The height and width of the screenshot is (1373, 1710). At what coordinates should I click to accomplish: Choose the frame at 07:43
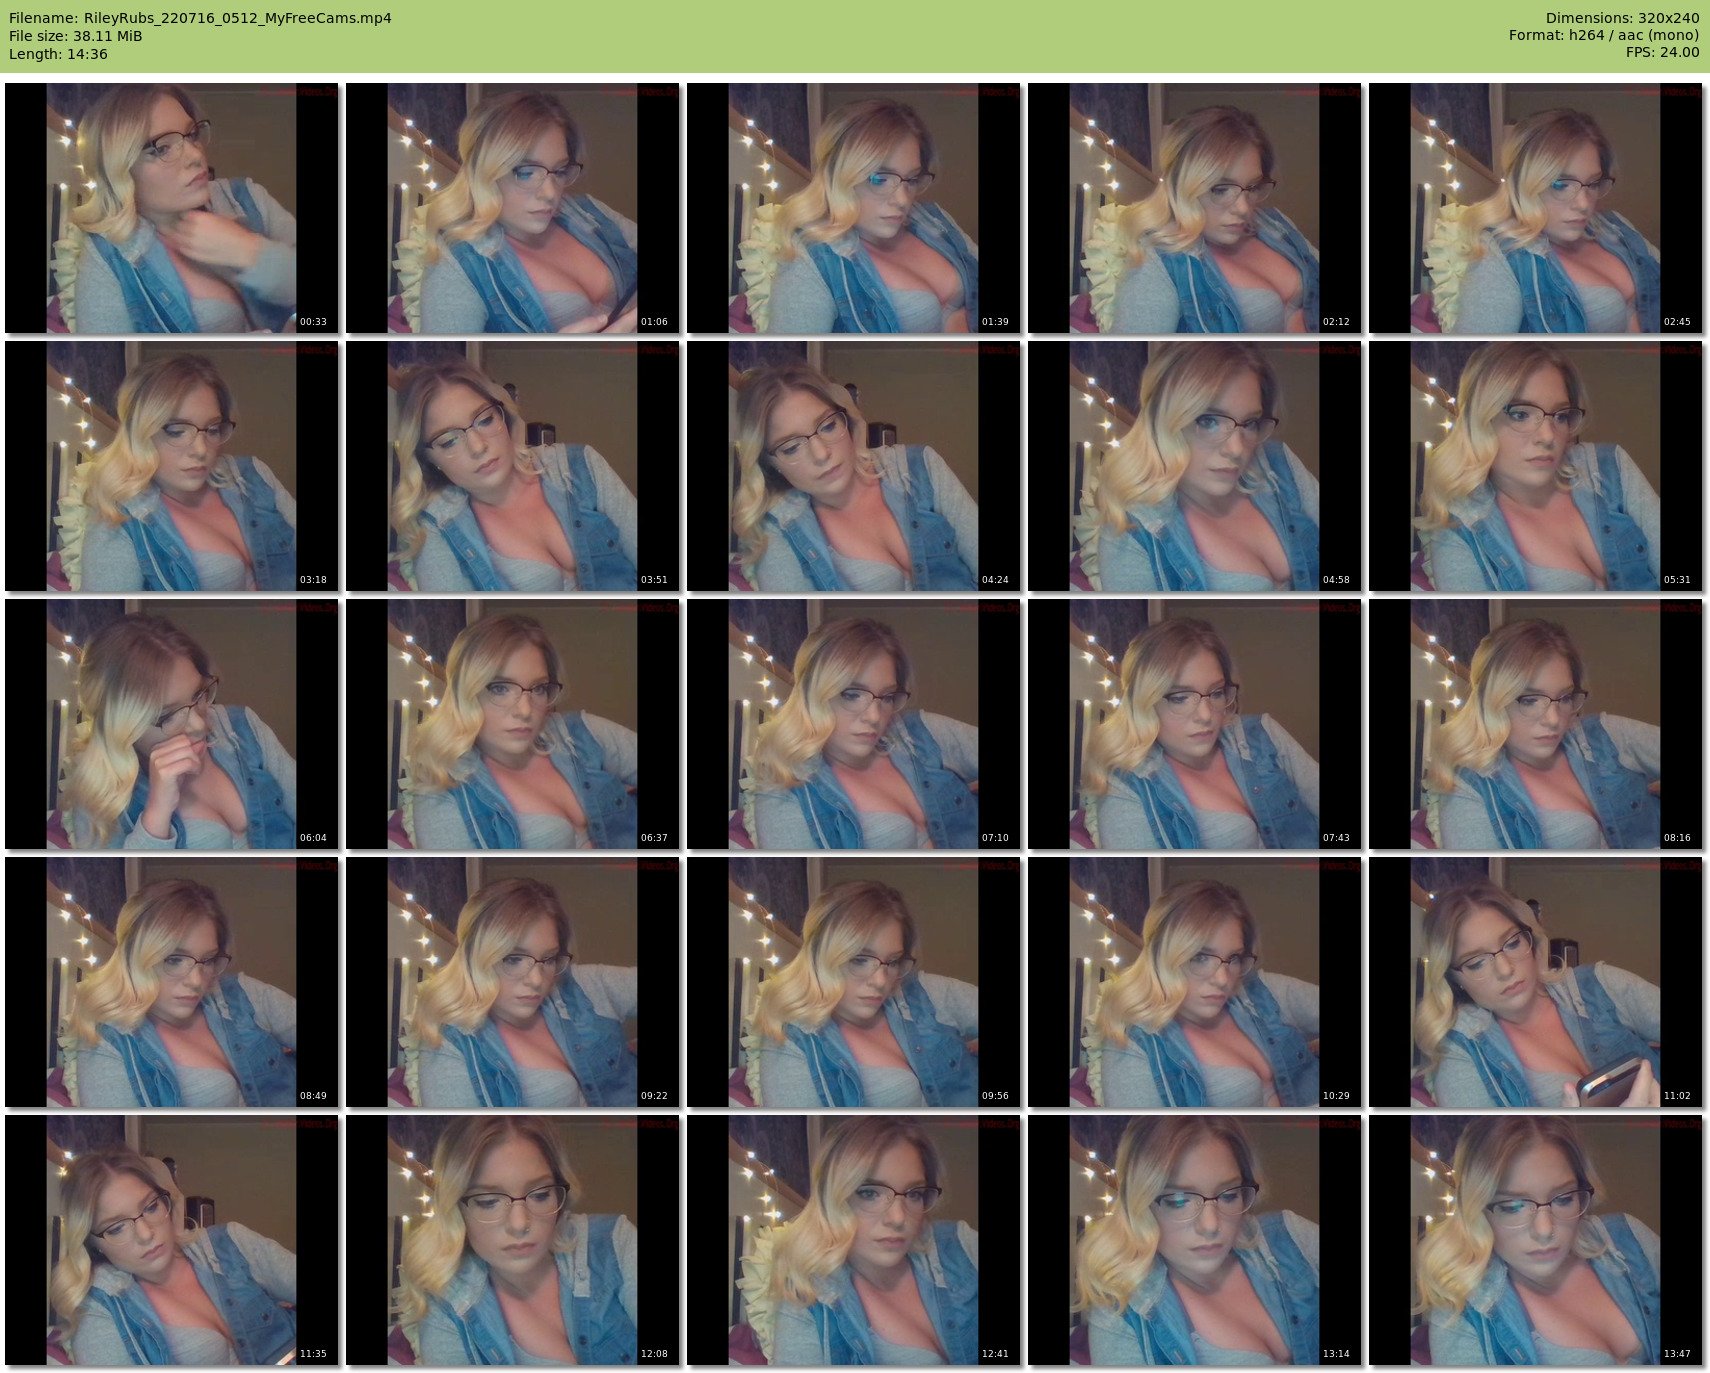coord(1195,724)
